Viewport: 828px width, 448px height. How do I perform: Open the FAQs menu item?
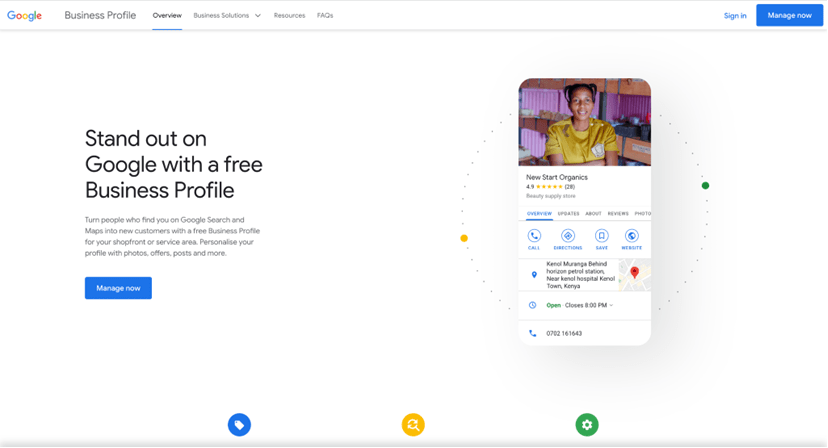coord(325,15)
